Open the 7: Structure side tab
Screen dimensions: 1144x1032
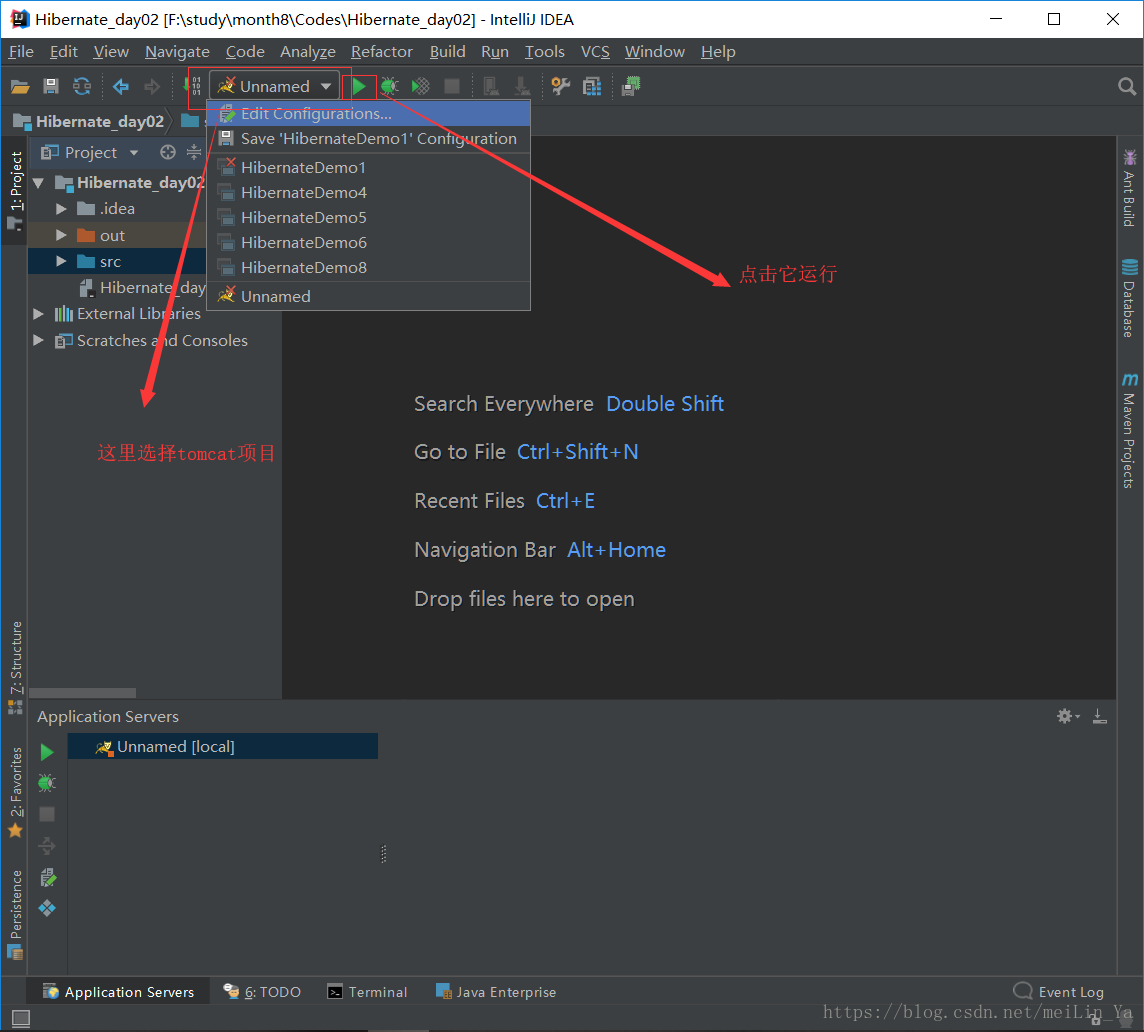coord(15,668)
